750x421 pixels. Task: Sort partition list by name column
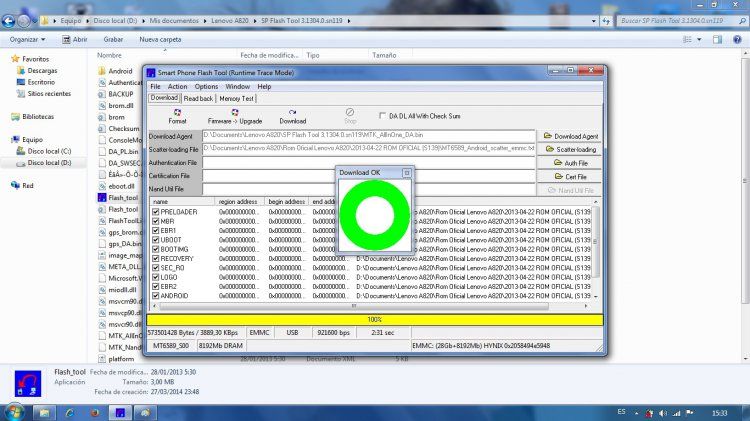pos(182,201)
